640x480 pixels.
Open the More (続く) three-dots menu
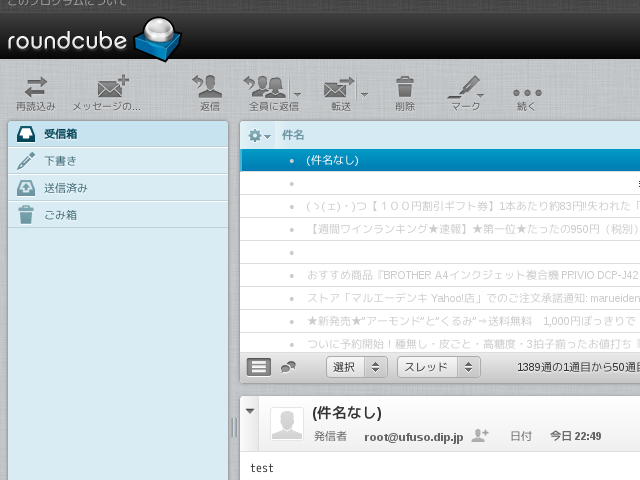[526, 88]
